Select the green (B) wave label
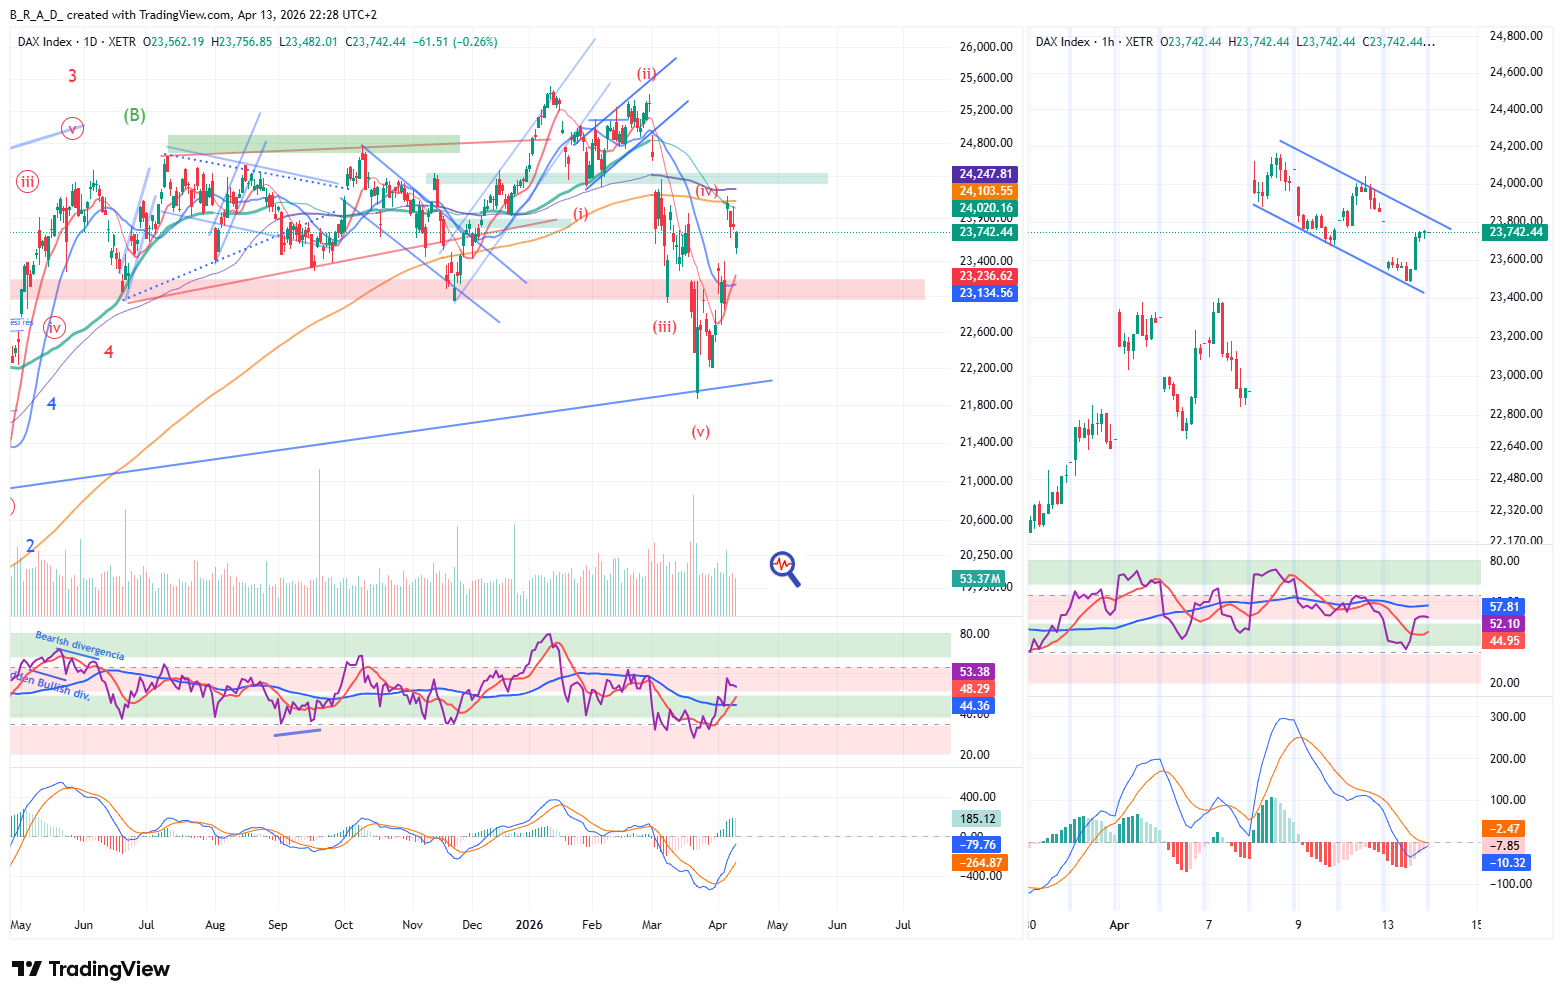 (134, 115)
